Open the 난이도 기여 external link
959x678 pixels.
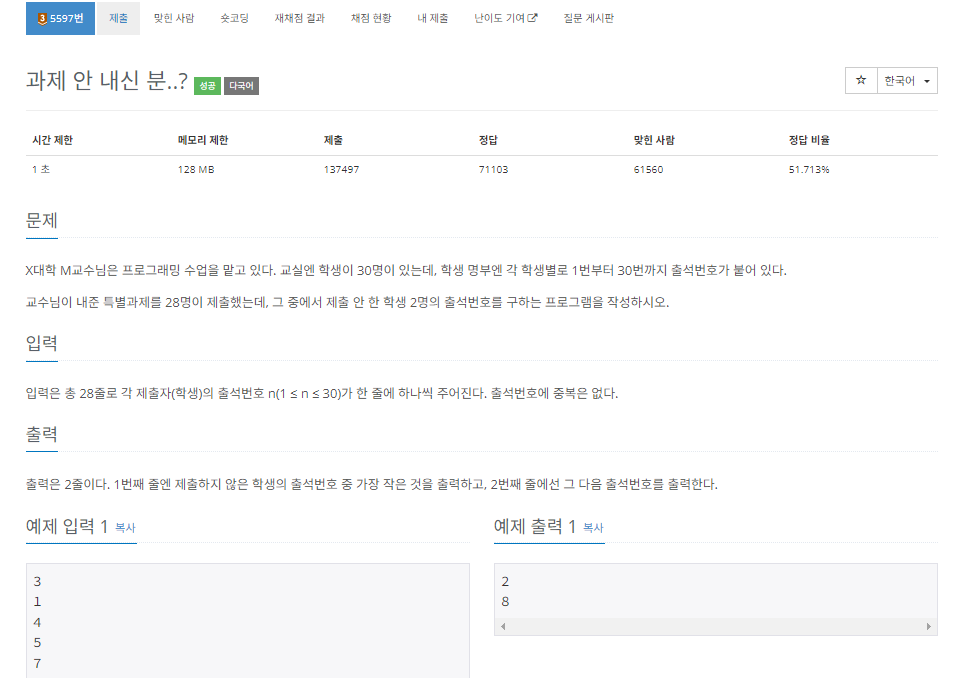pyautogui.click(x=505, y=18)
